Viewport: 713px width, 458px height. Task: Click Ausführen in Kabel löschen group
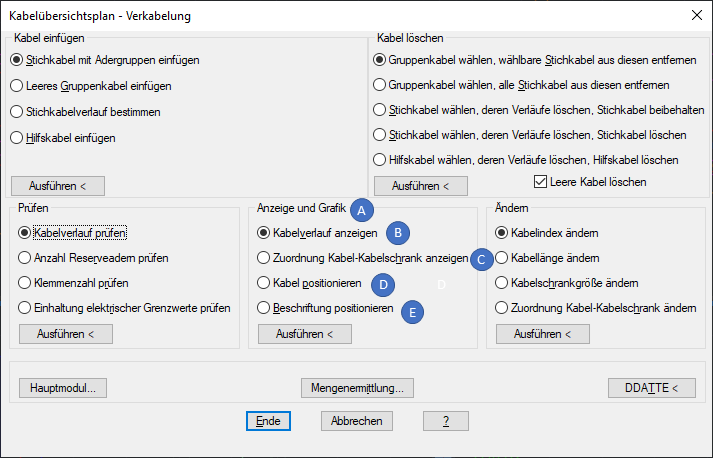[x=421, y=186]
